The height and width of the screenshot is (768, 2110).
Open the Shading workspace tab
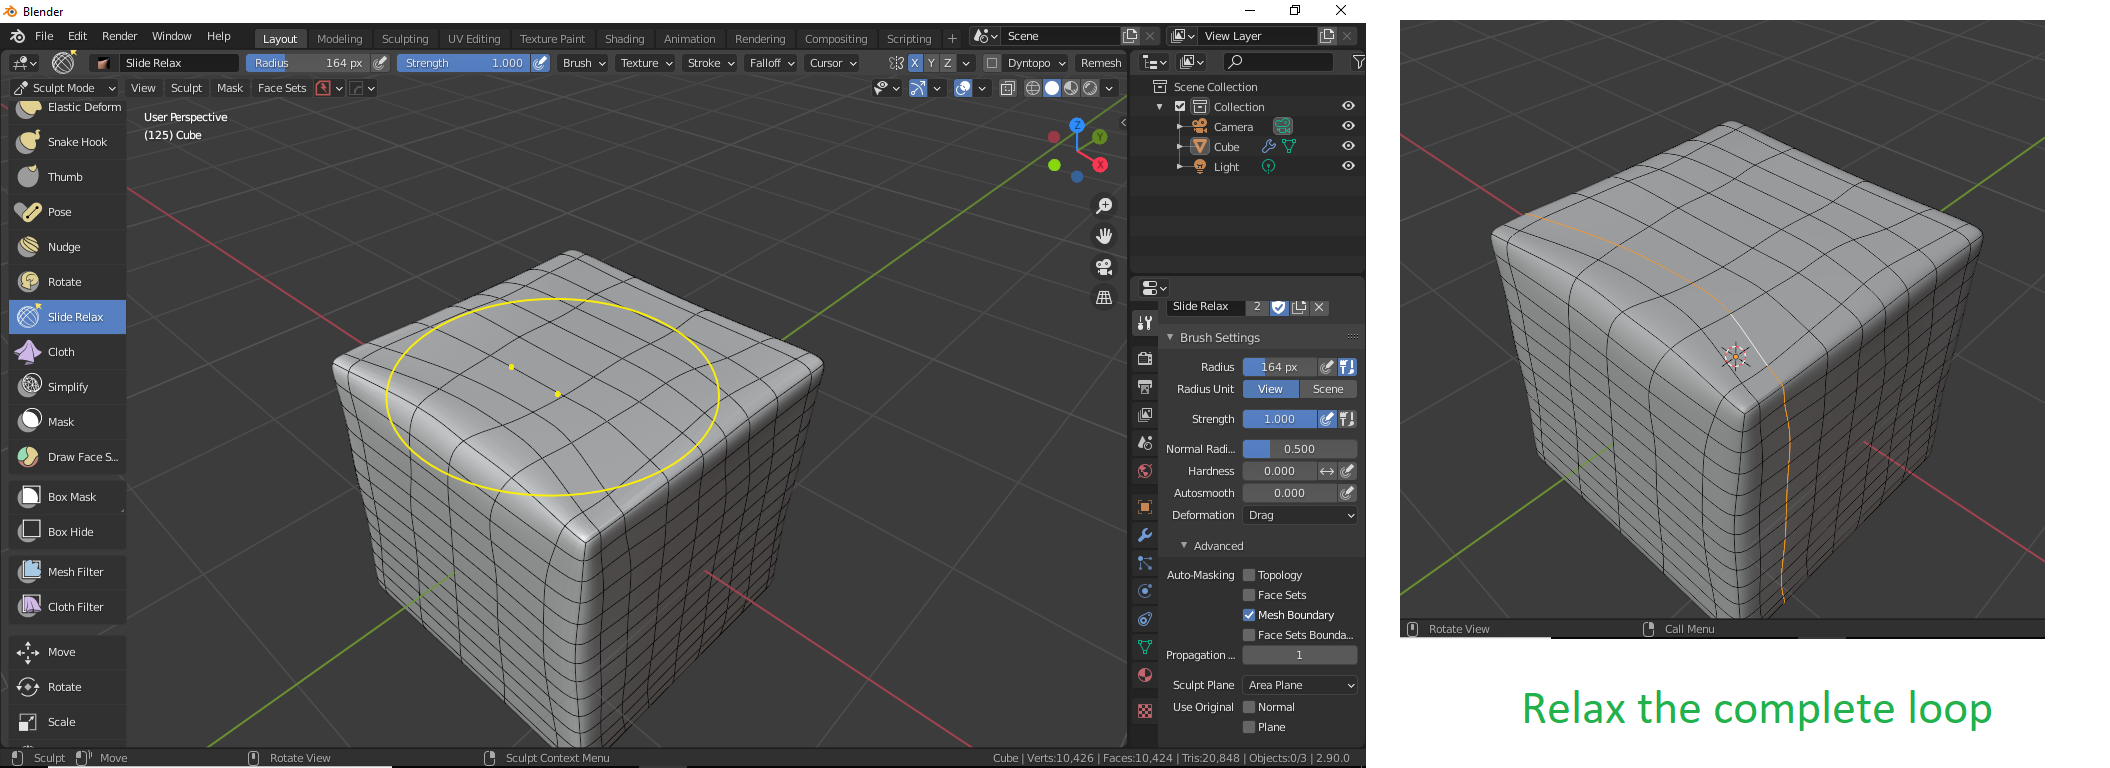click(625, 39)
